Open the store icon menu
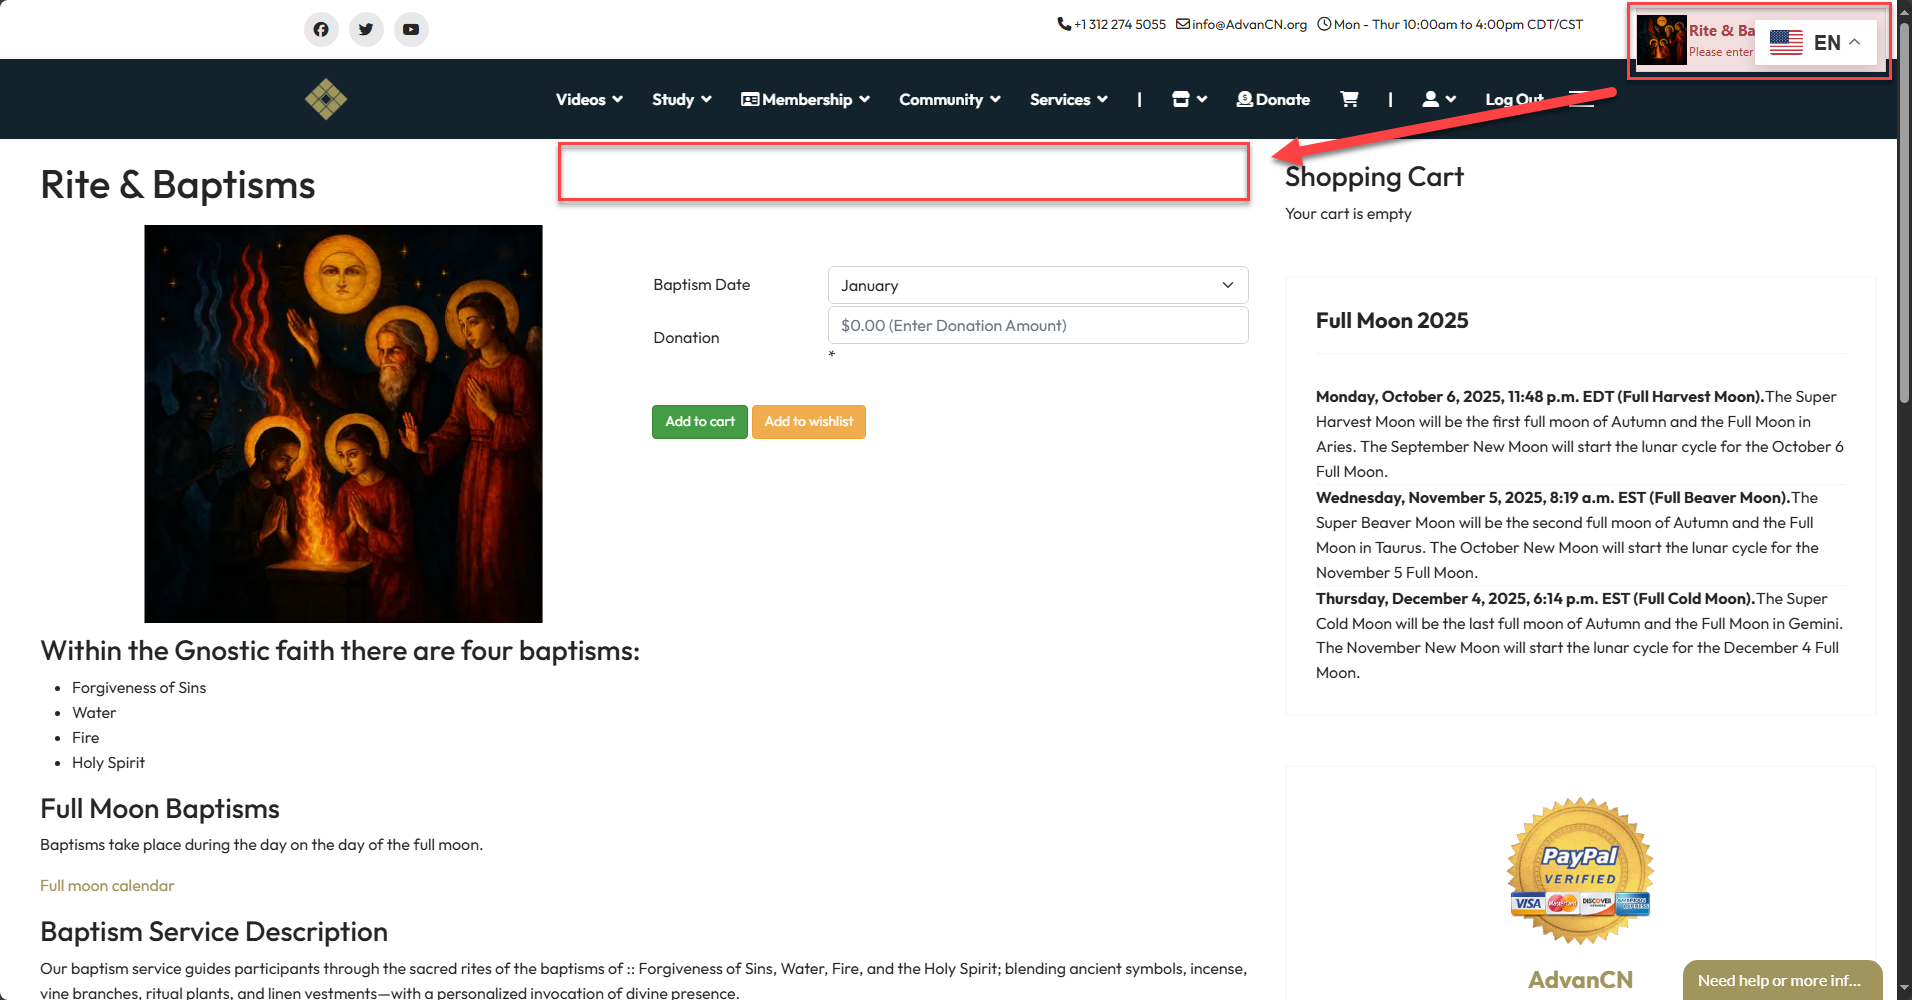The height and width of the screenshot is (1000, 1912). pyautogui.click(x=1189, y=99)
